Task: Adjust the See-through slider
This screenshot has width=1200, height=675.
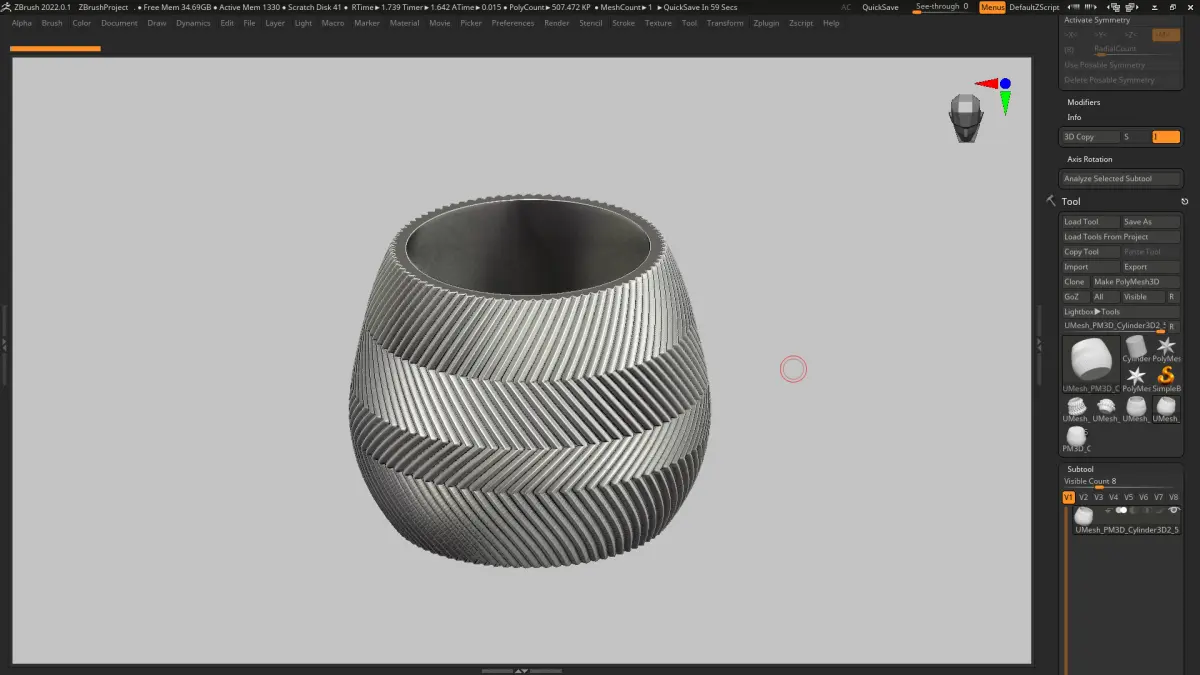Action: (942, 7)
